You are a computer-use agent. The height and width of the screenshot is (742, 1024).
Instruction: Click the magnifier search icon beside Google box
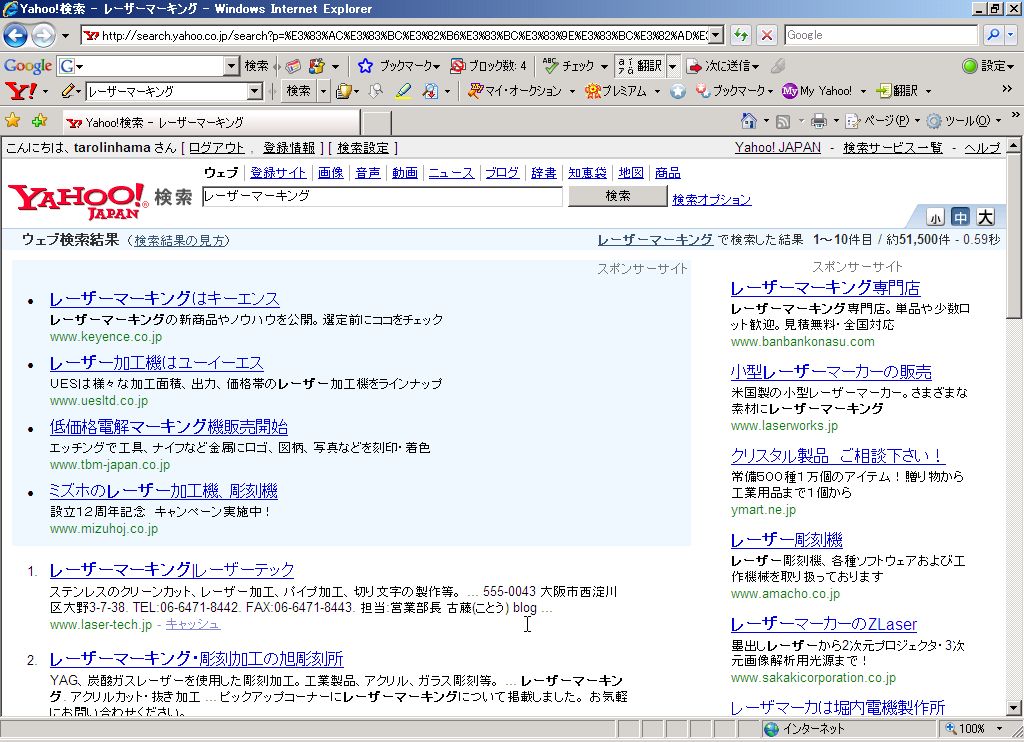(x=993, y=35)
